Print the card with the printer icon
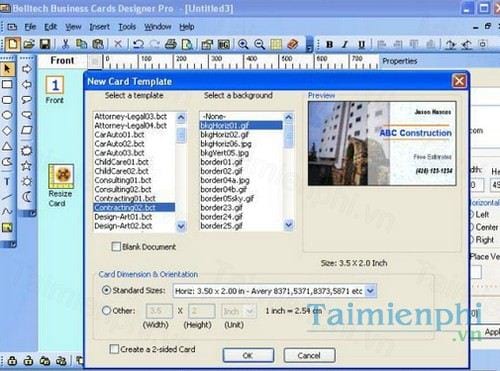This screenshot has height=371, width=500. 171,44
